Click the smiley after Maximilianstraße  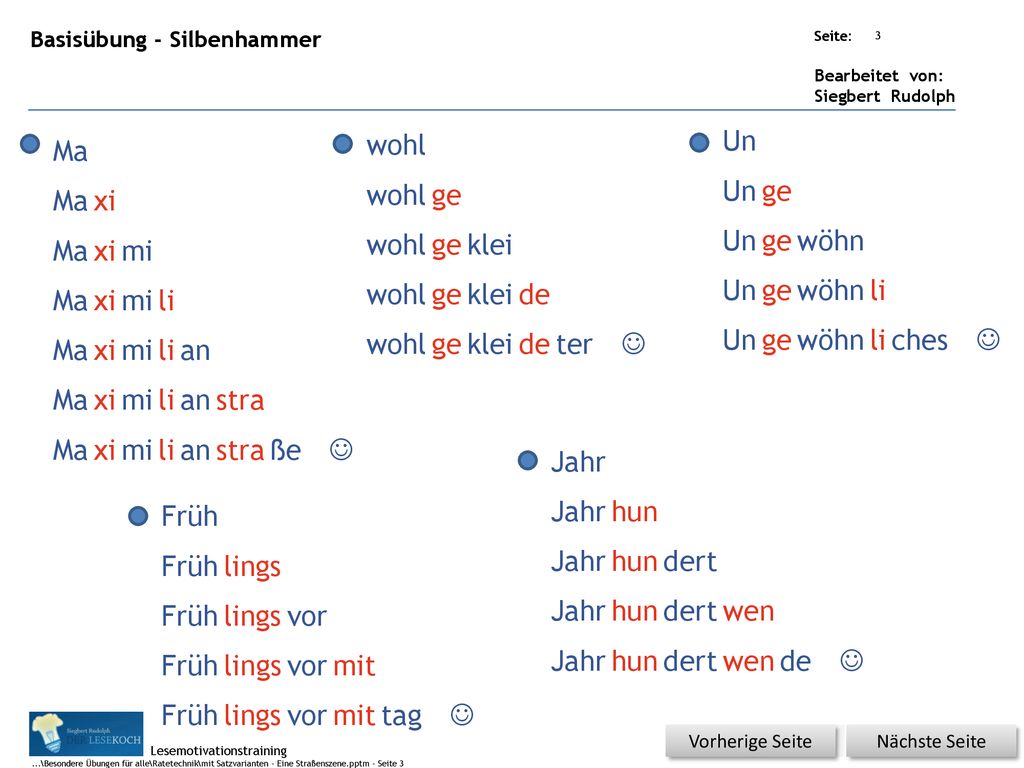click(341, 449)
